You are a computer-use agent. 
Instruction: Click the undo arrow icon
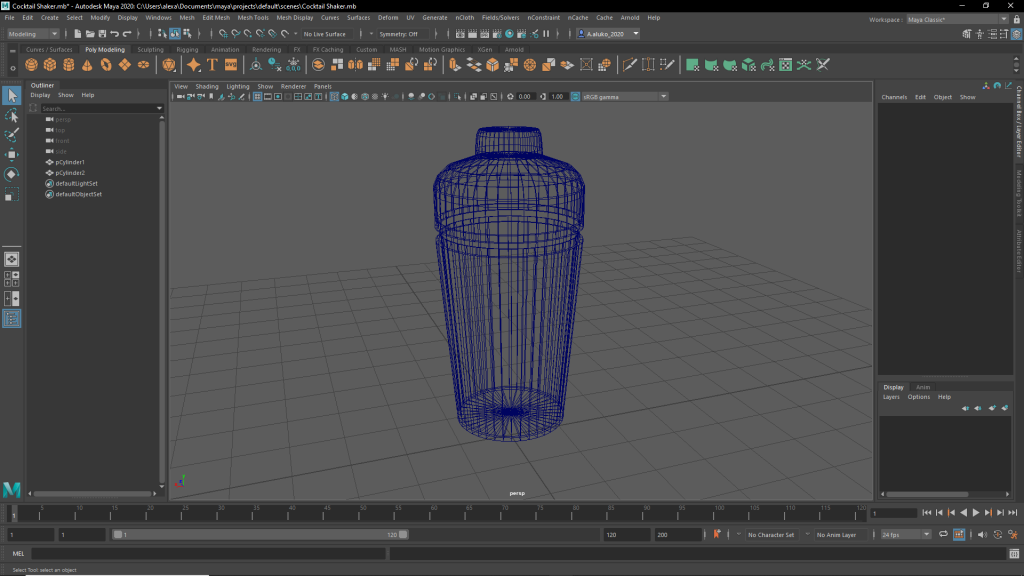point(115,34)
